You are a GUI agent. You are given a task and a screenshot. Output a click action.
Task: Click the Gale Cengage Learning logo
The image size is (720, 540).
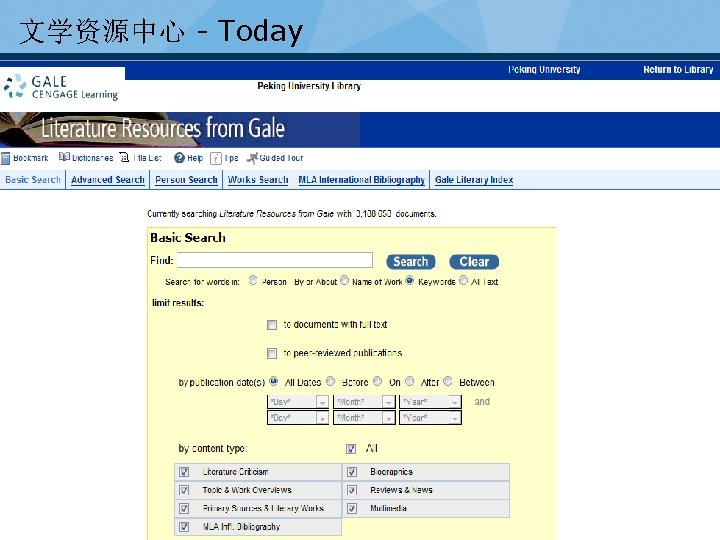click(x=62, y=87)
